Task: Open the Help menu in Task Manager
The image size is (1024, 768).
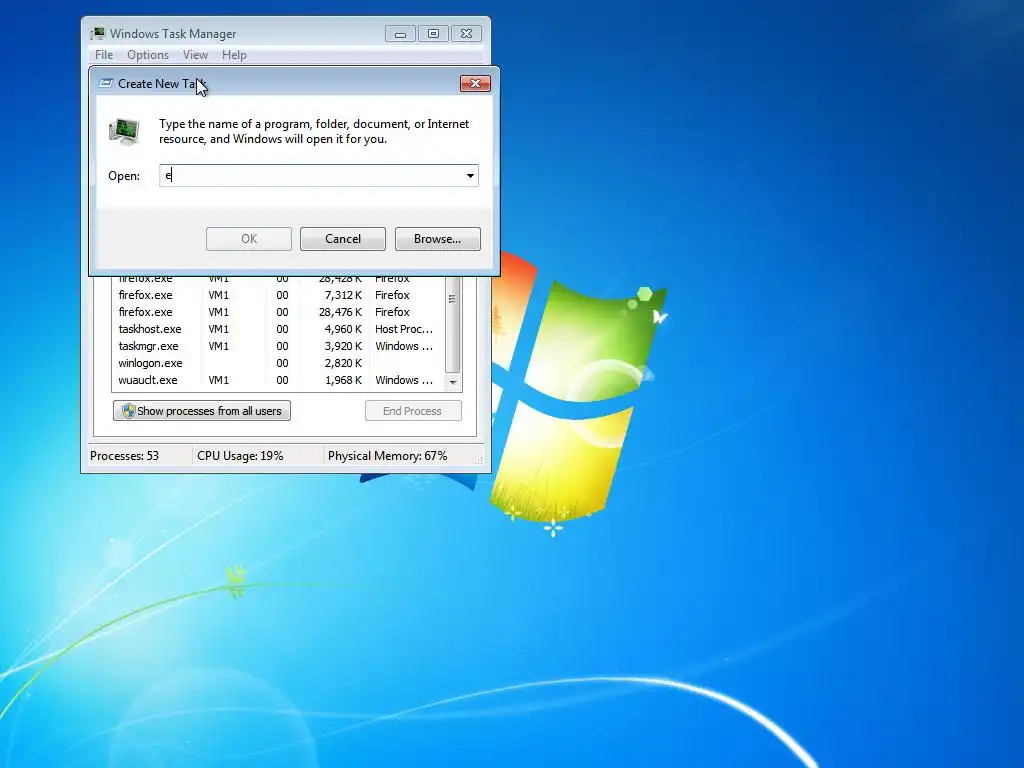Action: pos(234,55)
